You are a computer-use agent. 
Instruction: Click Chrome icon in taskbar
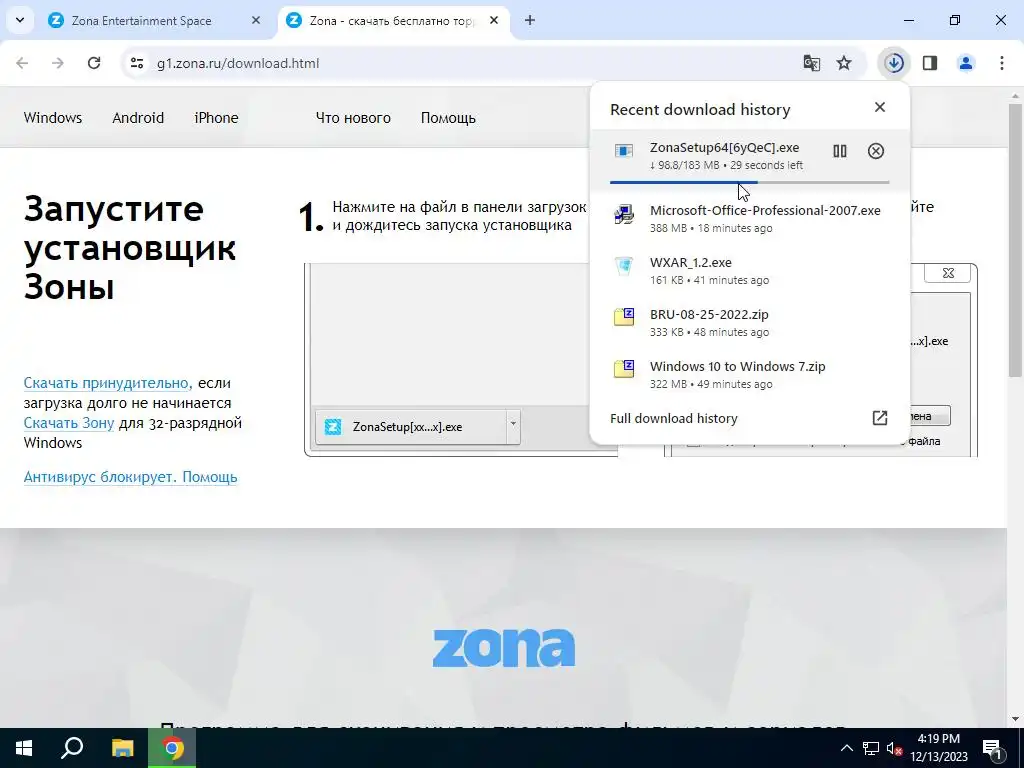[172, 748]
